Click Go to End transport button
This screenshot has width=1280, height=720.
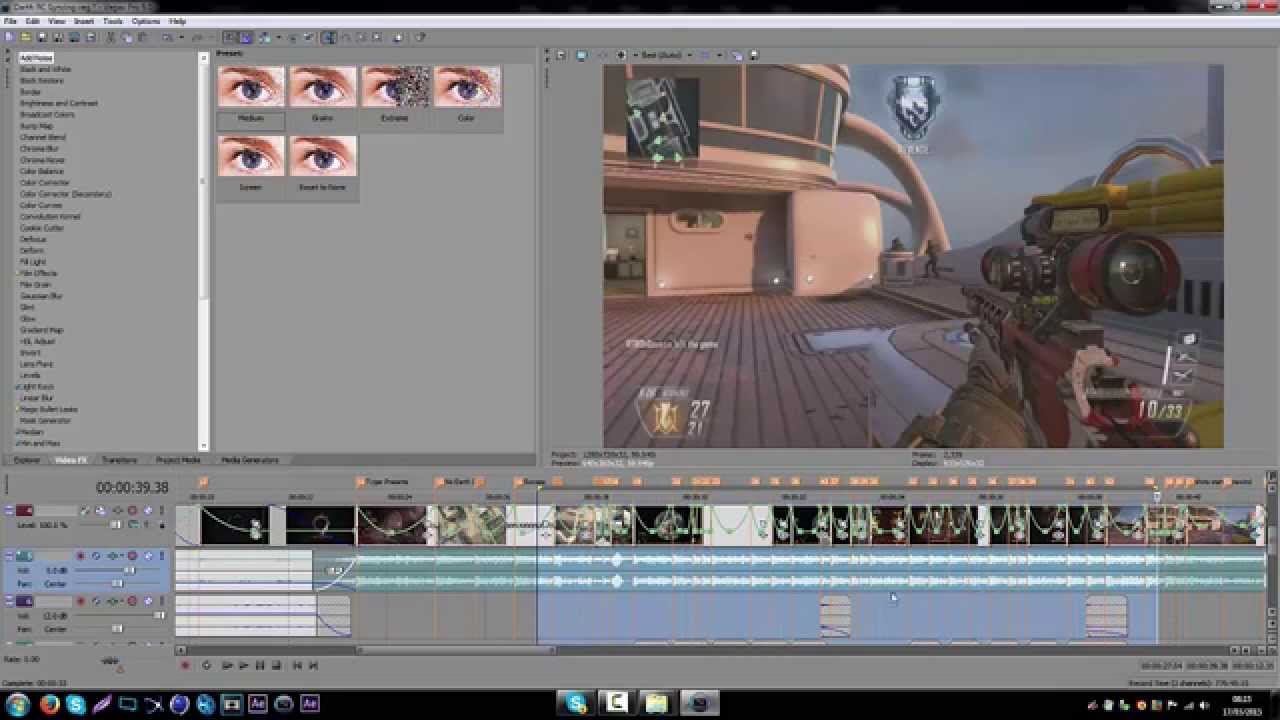tap(313, 665)
